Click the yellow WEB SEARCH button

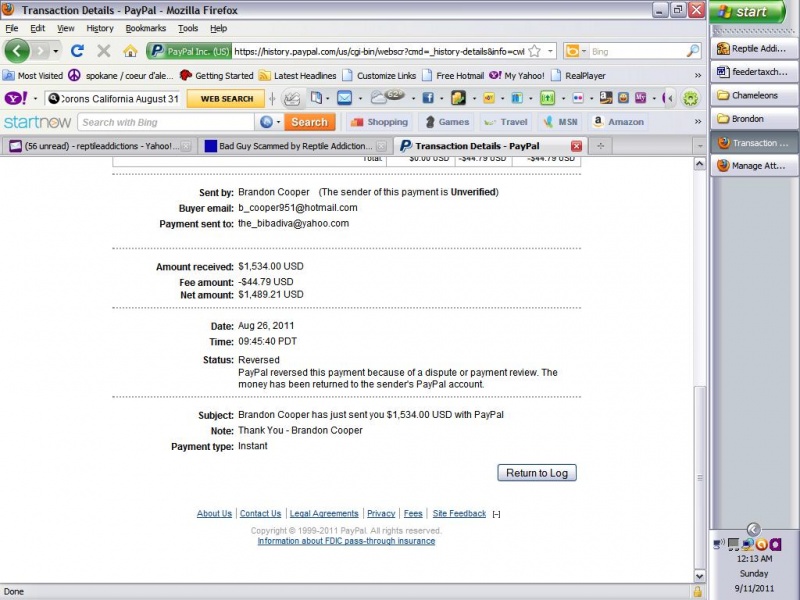(x=227, y=98)
